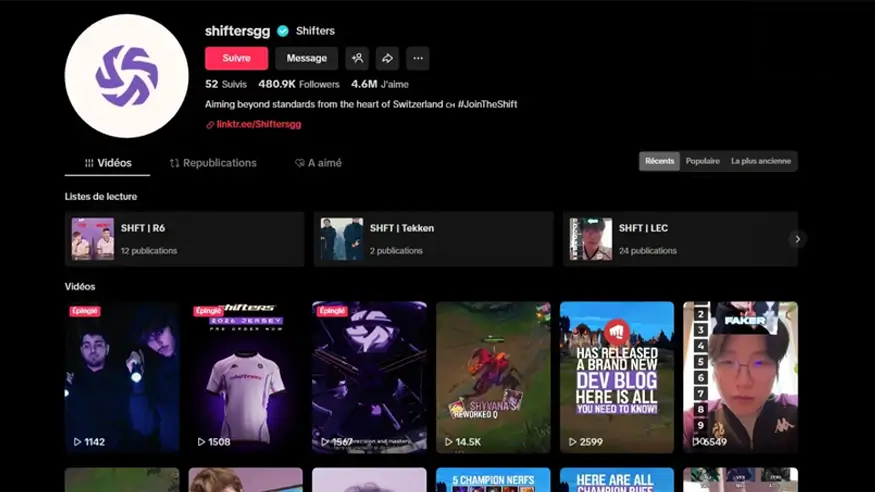Open the SHFT | LEC playlist
This screenshot has height=492, width=875.
pos(680,239)
